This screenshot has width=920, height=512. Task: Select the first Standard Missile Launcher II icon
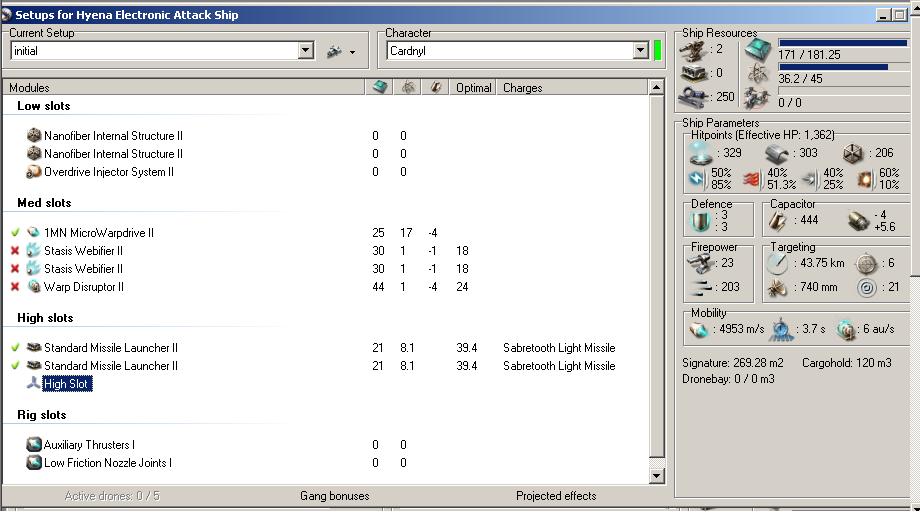click(x=34, y=348)
